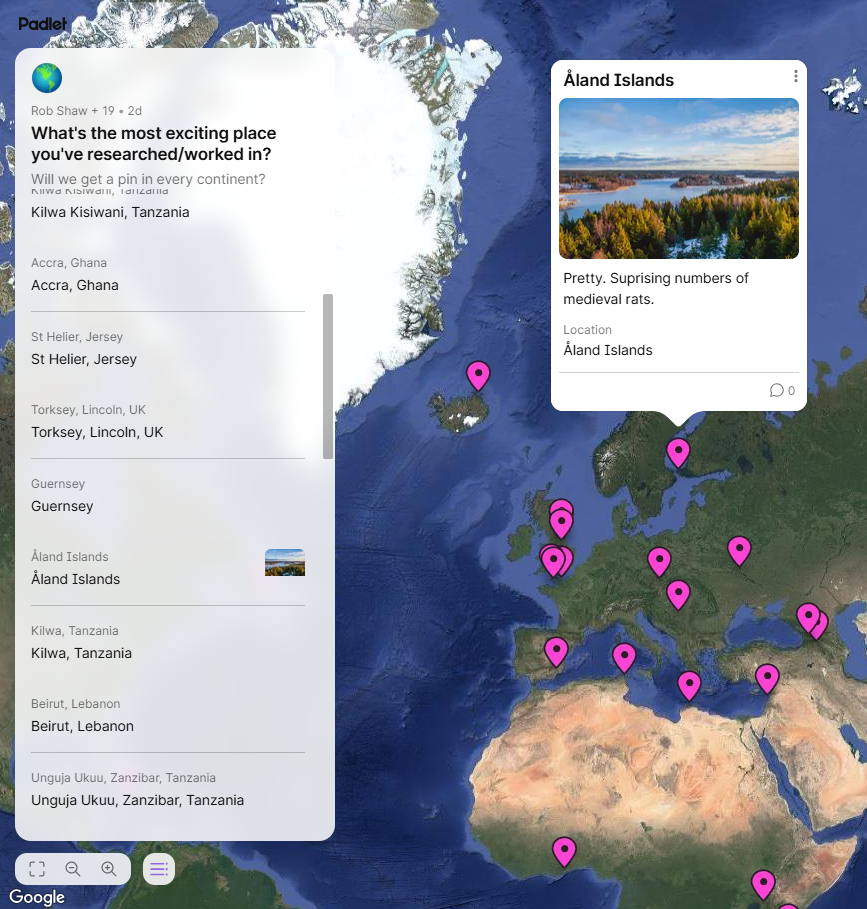Screen dimensions: 867x909
Task: Toggle the post list sidebar button
Action: pos(159,869)
